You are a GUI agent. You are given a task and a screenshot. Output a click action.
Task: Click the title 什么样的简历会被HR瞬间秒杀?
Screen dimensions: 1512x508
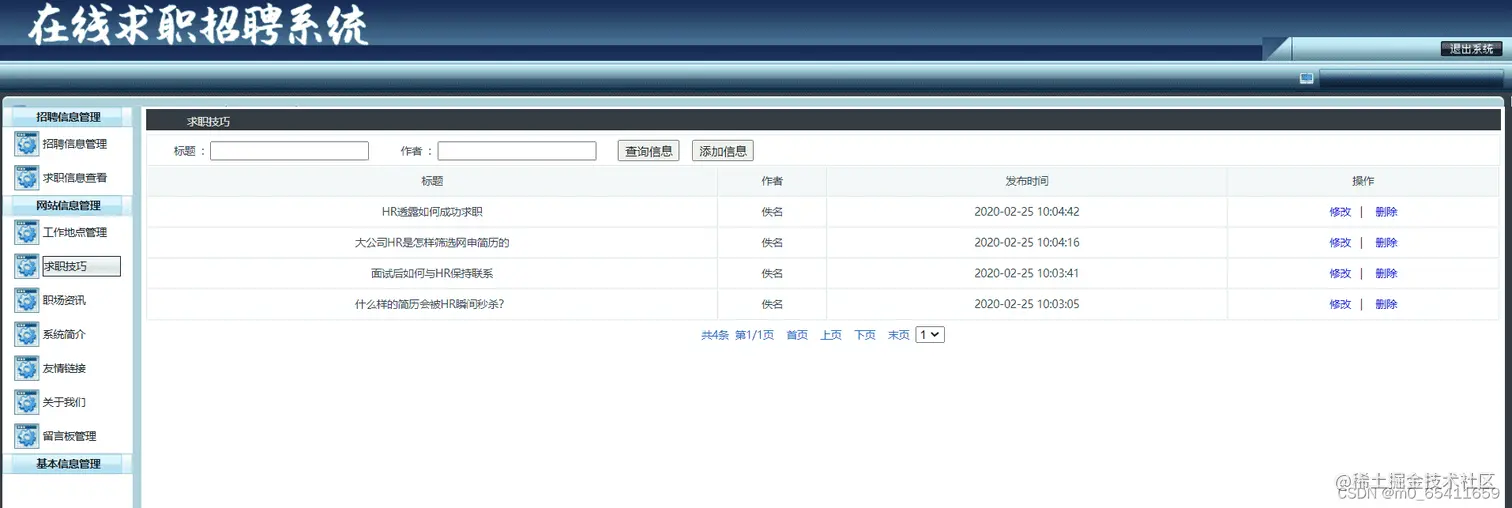click(x=429, y=305)
